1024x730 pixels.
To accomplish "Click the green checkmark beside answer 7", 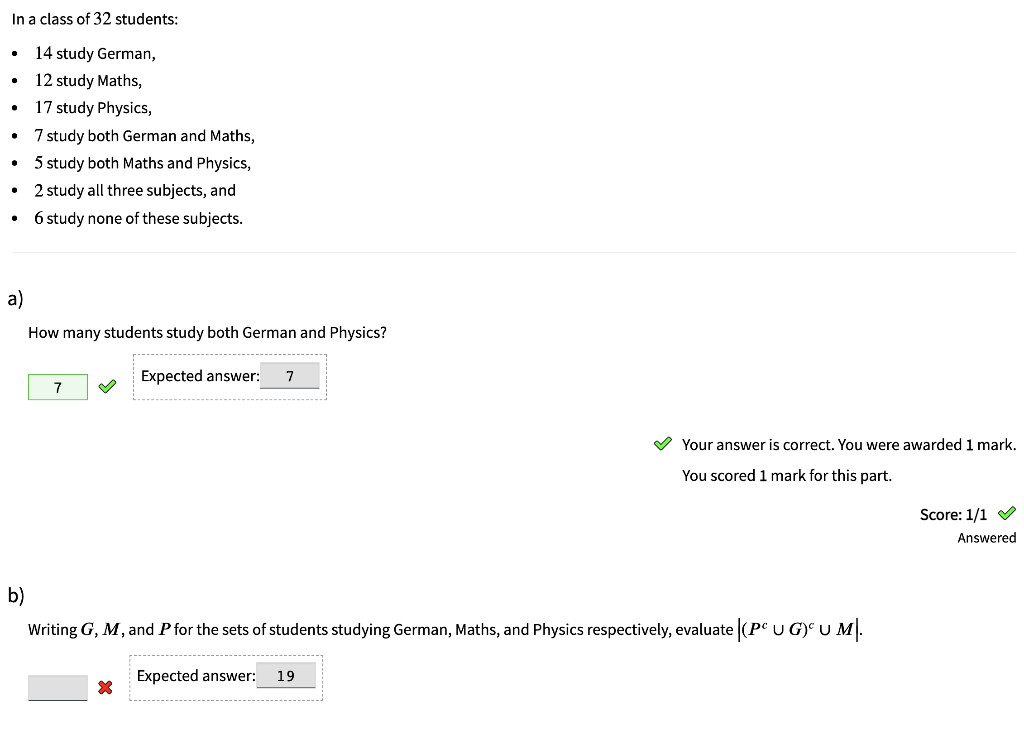I will click(x=107, y=387).
